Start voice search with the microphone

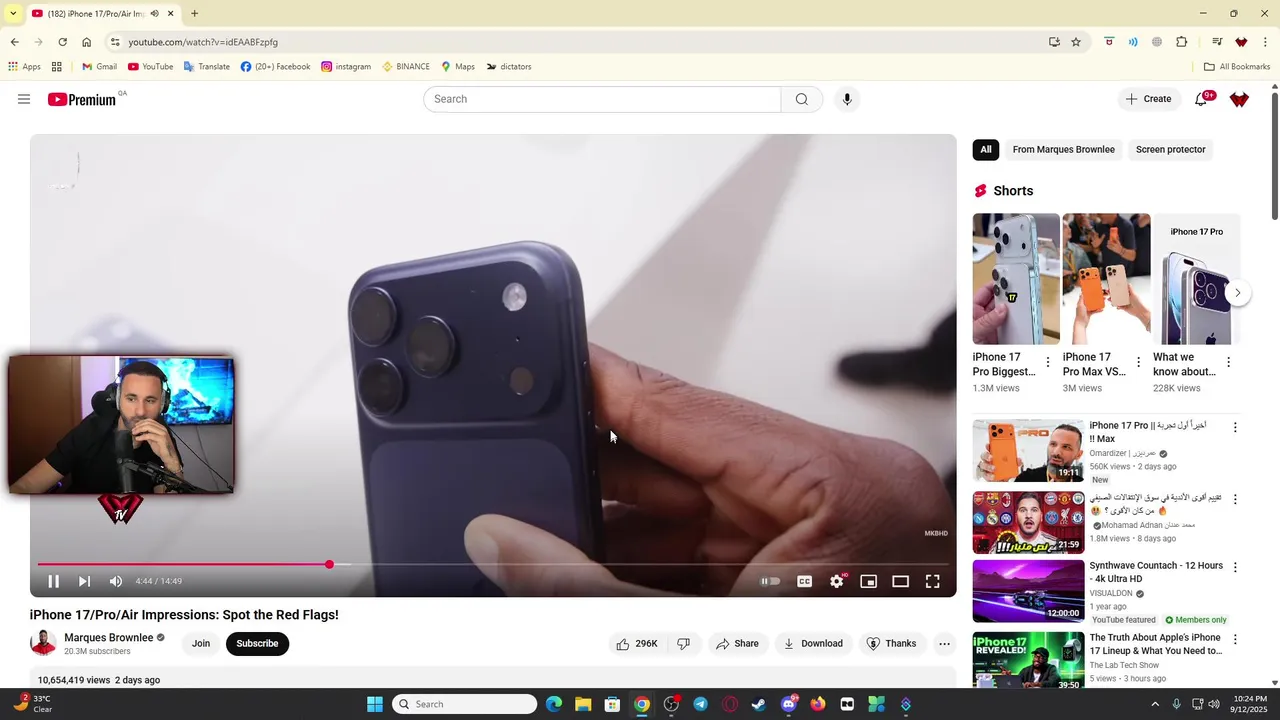(847, 99)
